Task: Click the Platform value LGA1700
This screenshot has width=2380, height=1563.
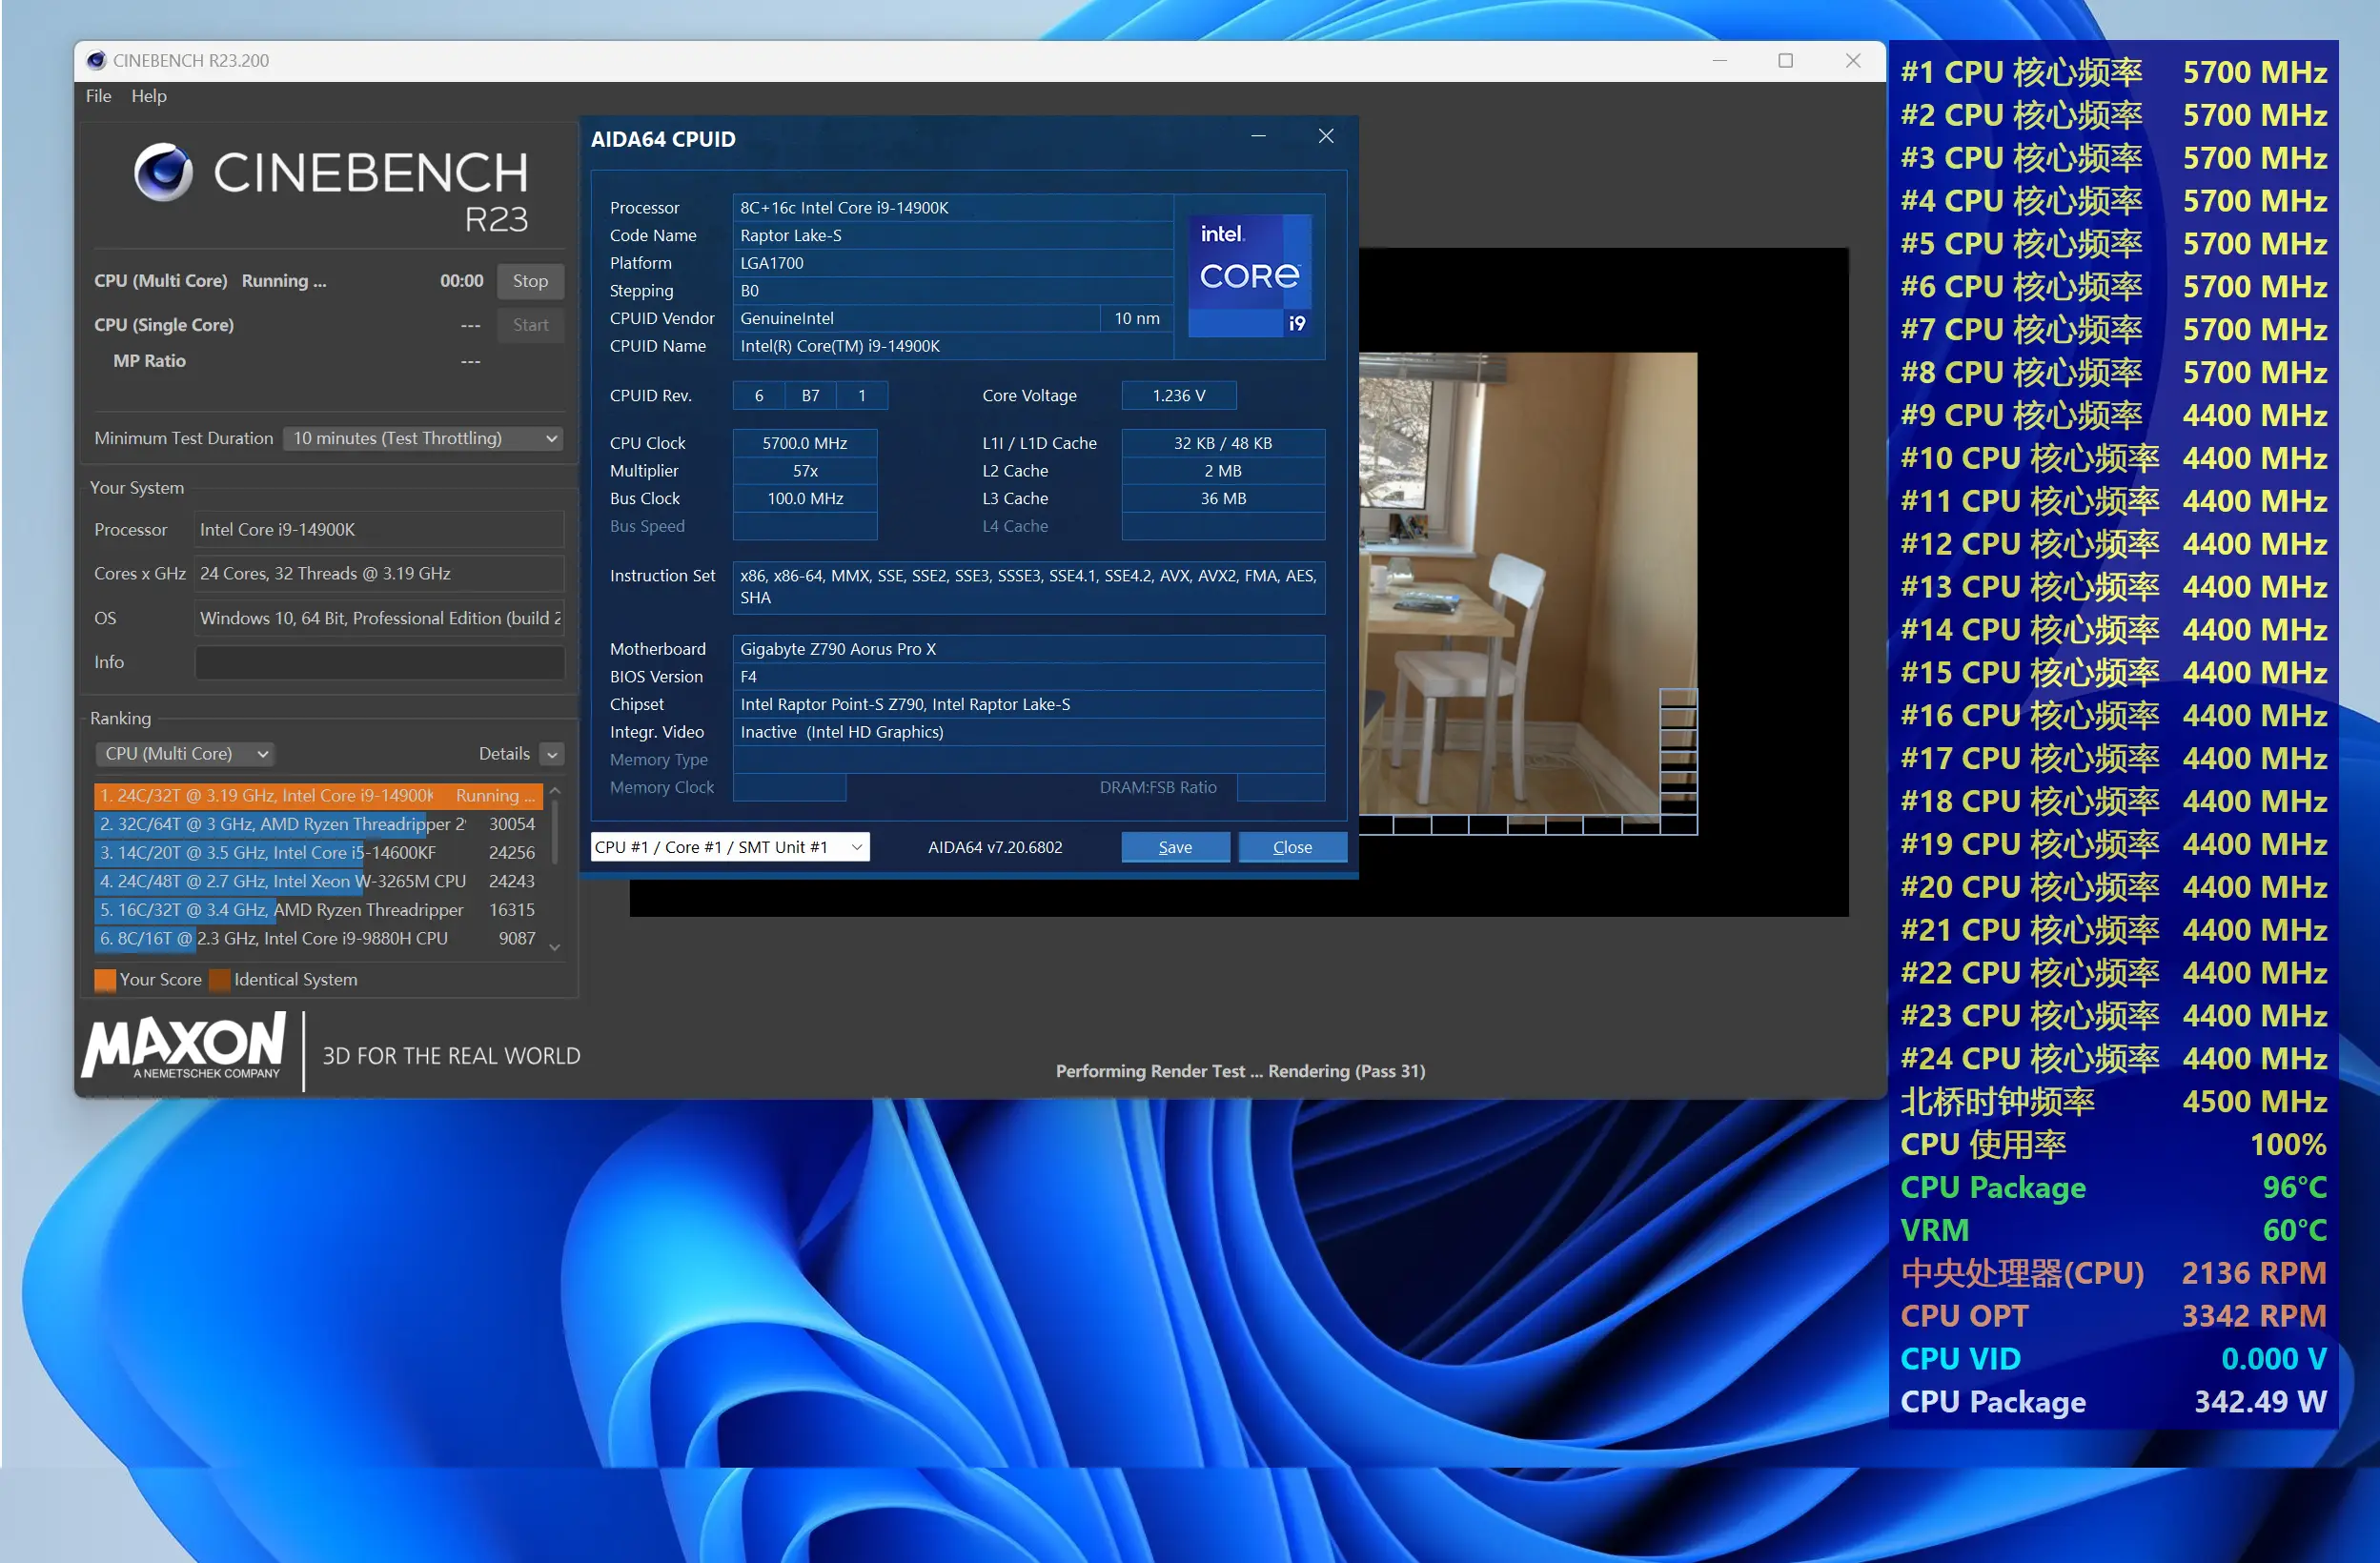Action: [952, 263]
